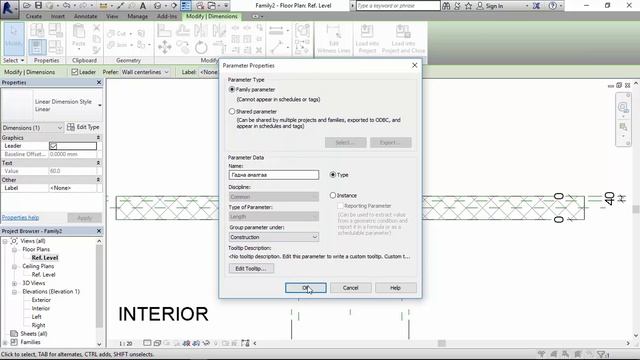Switch to the View ribbon tab
640x360 pixels.
coord(112,16)
